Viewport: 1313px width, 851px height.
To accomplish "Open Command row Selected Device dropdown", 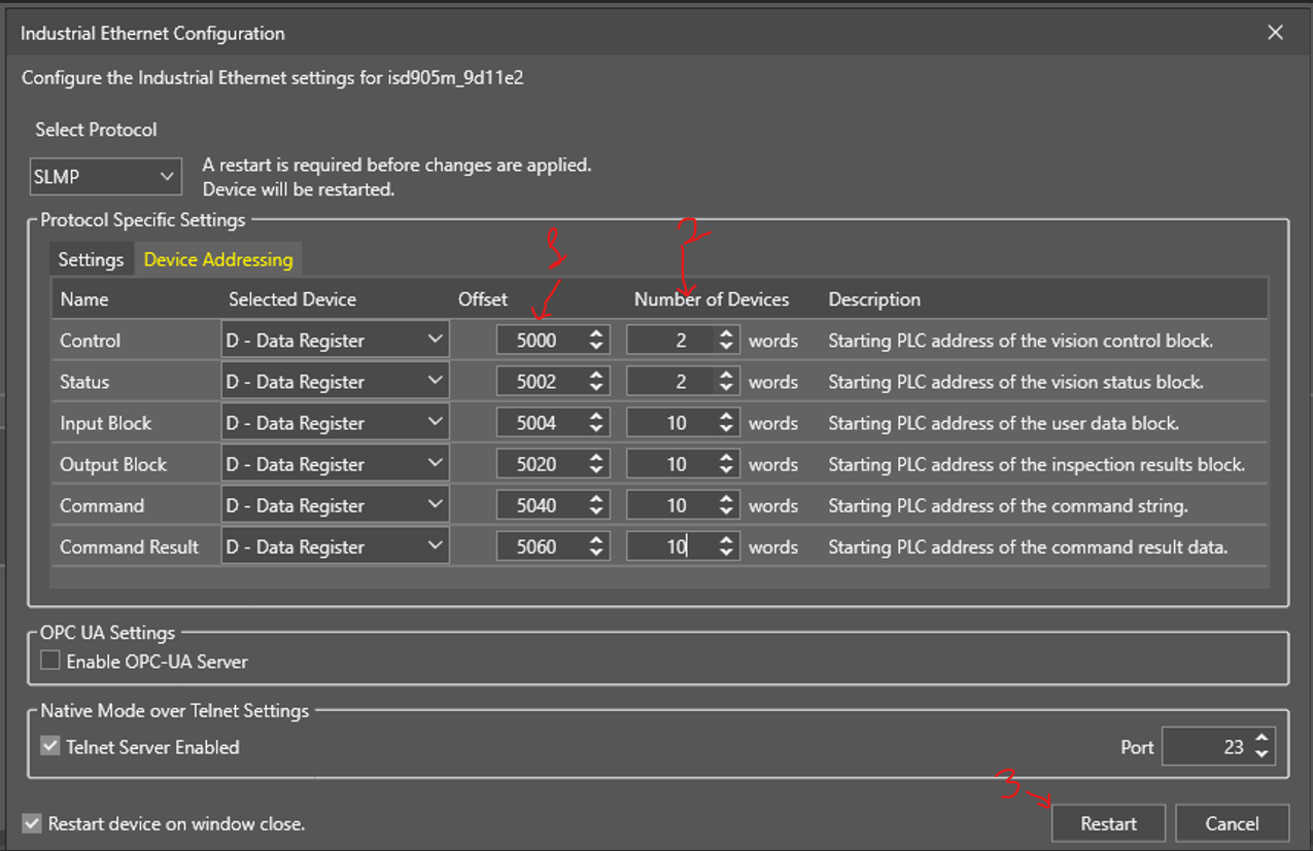I will click(x=335, y=505).
